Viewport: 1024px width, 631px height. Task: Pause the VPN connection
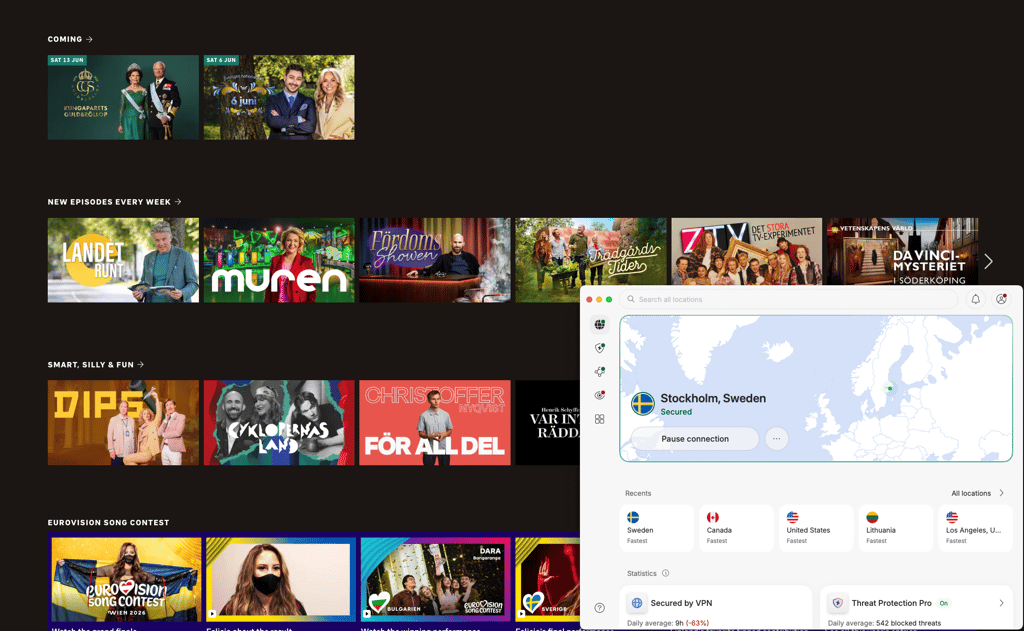click(x=695, y=439)
